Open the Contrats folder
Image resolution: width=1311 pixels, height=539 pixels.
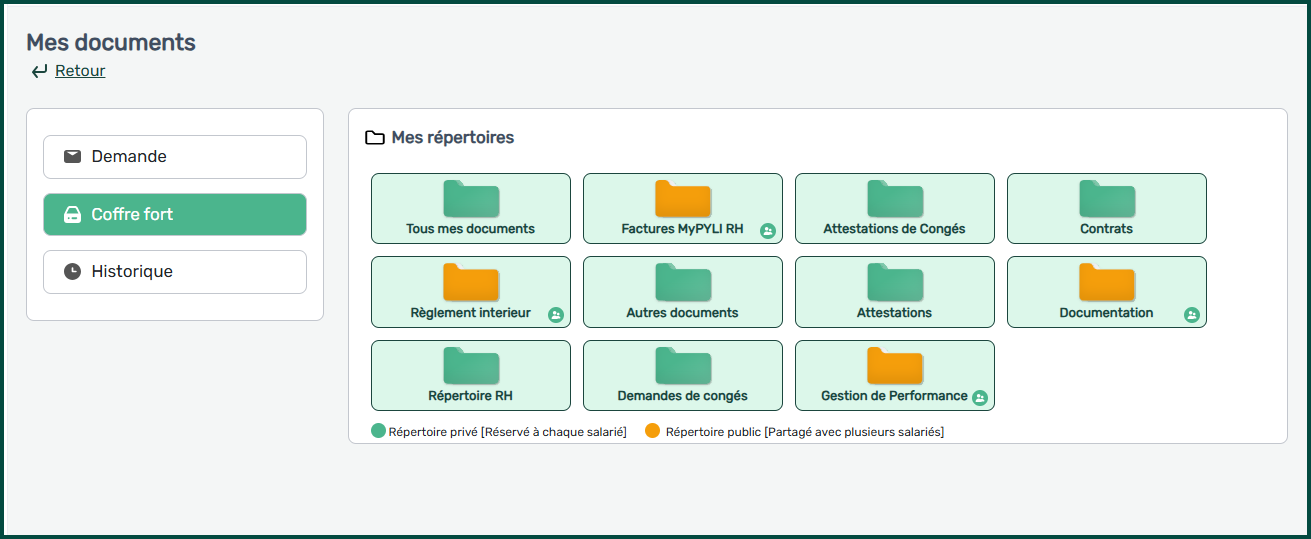(x=1106, y=208)
